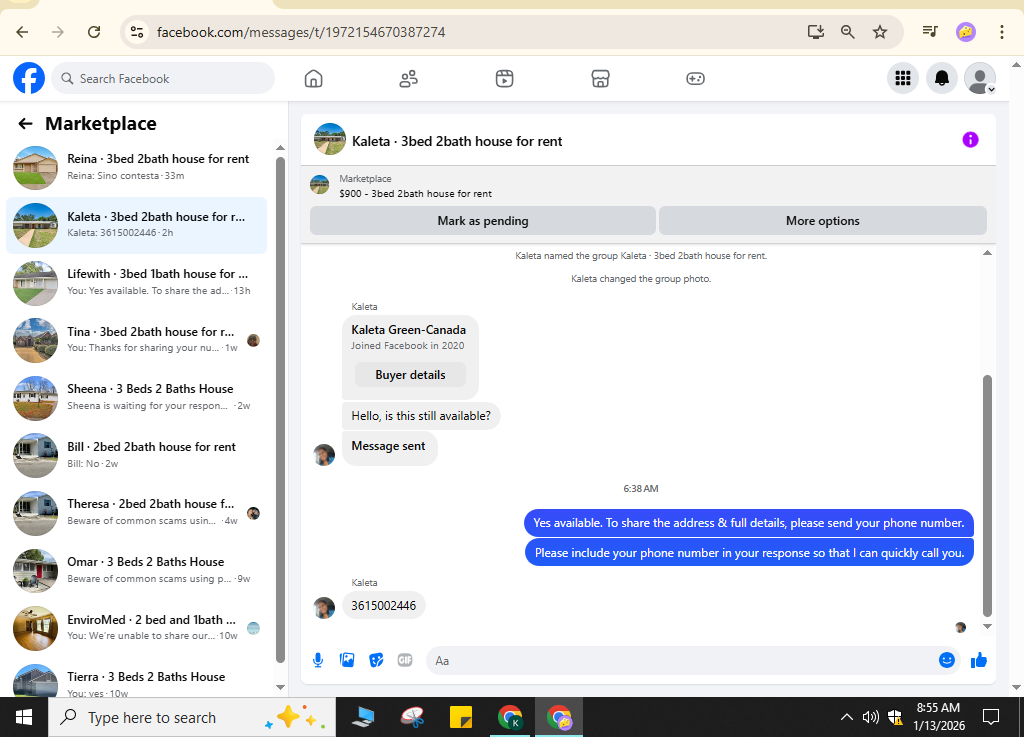The width and height of the screenshot is (1024, 737).
Task: Click More options button
Action: pos(823,221)
